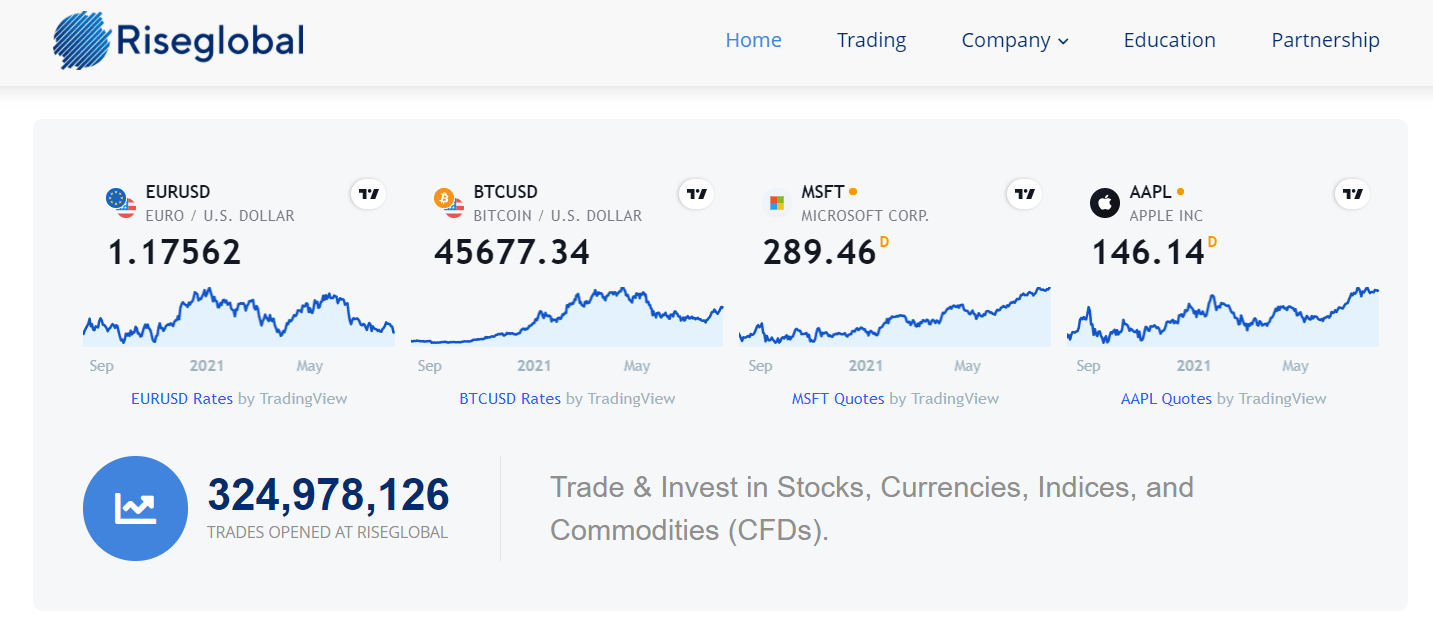Select the Microsoft logo icon
The width and height of the screenshot is (1433, 643).
click(776, 203)
